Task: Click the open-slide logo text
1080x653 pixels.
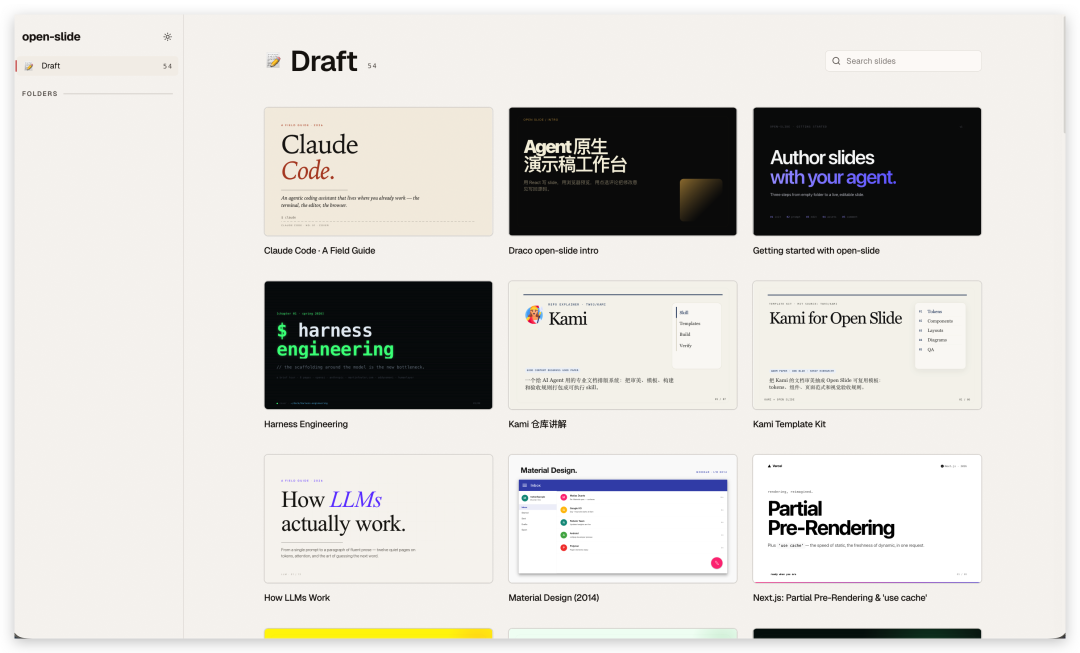Action: tap(51, 37)
